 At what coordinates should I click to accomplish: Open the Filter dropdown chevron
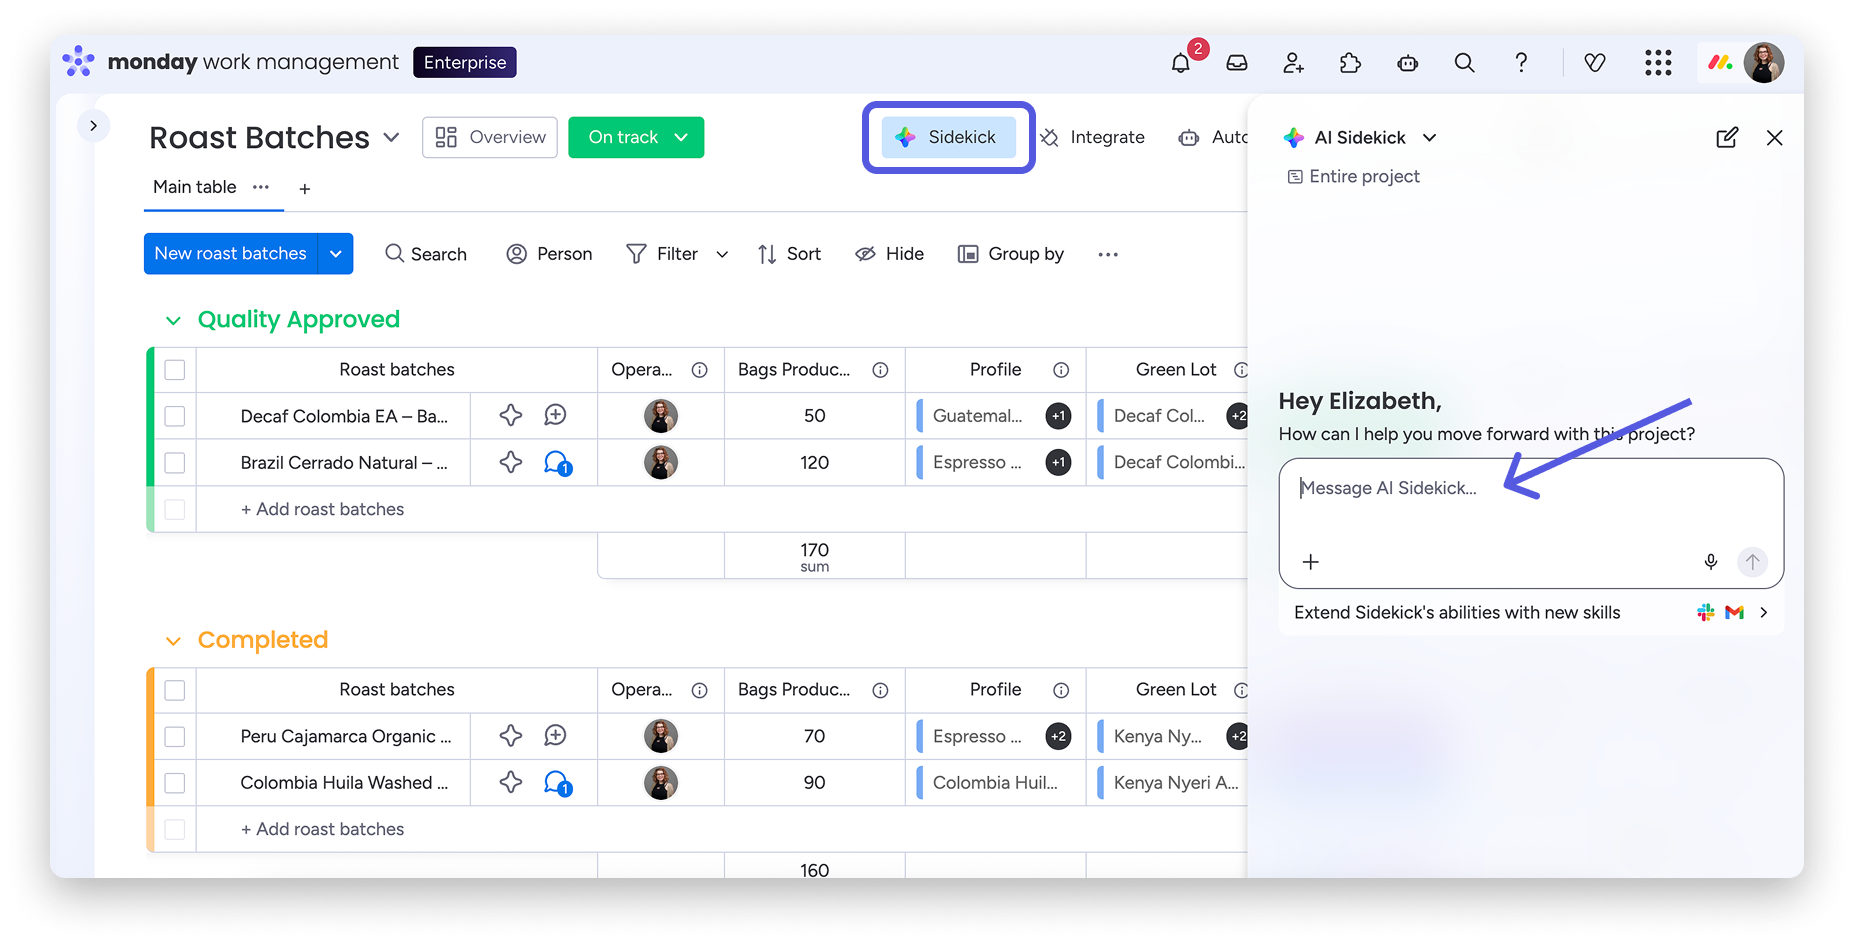[722, 254]
